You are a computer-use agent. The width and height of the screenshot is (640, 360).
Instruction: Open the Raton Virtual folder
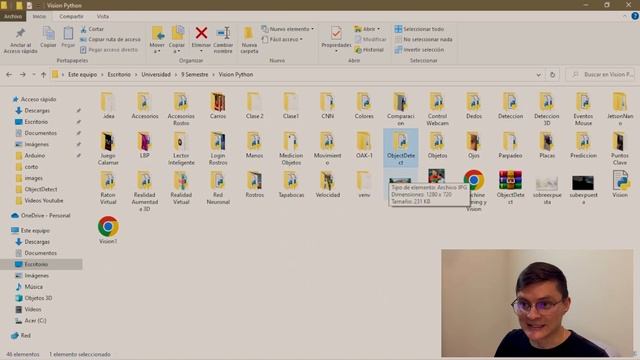click(x=108, y=188)
